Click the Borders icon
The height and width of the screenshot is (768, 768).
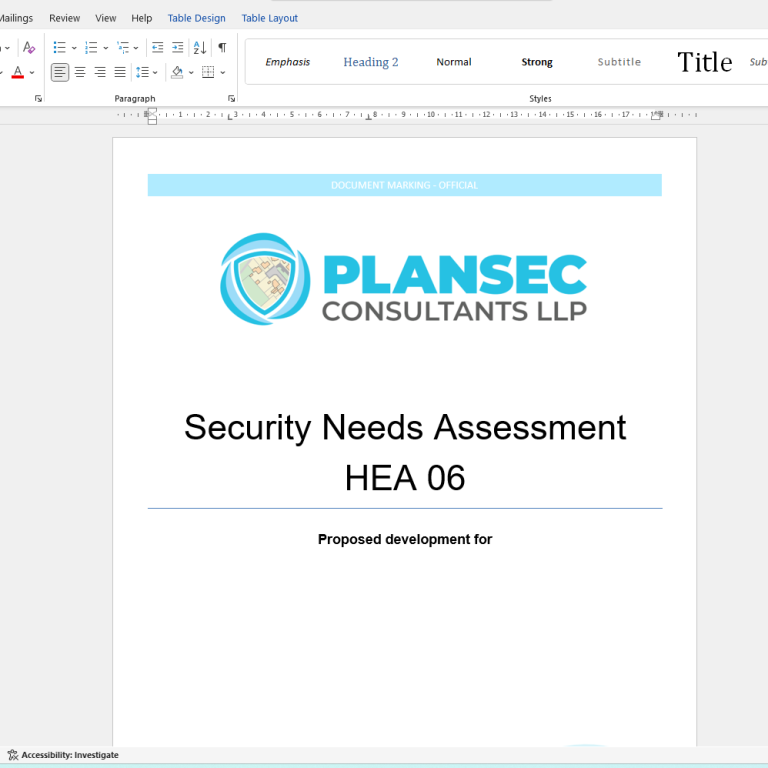208,72
